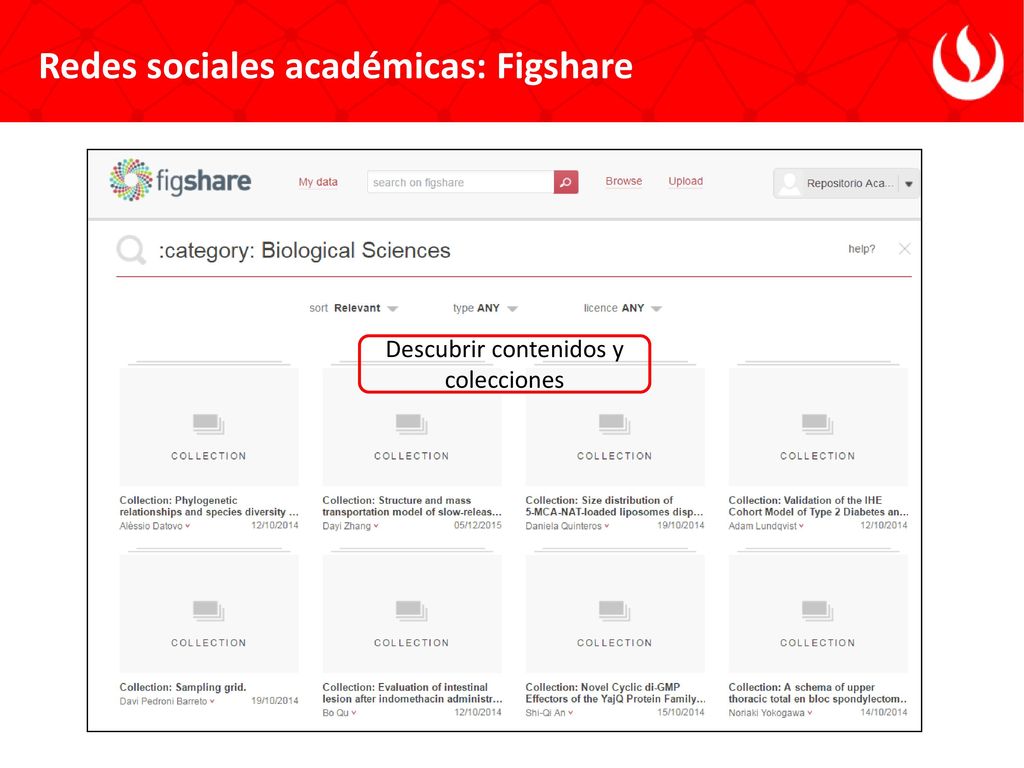This screenshot has height=768, width=1024.
Task: Open the My data menu
Action: point(318,182)
